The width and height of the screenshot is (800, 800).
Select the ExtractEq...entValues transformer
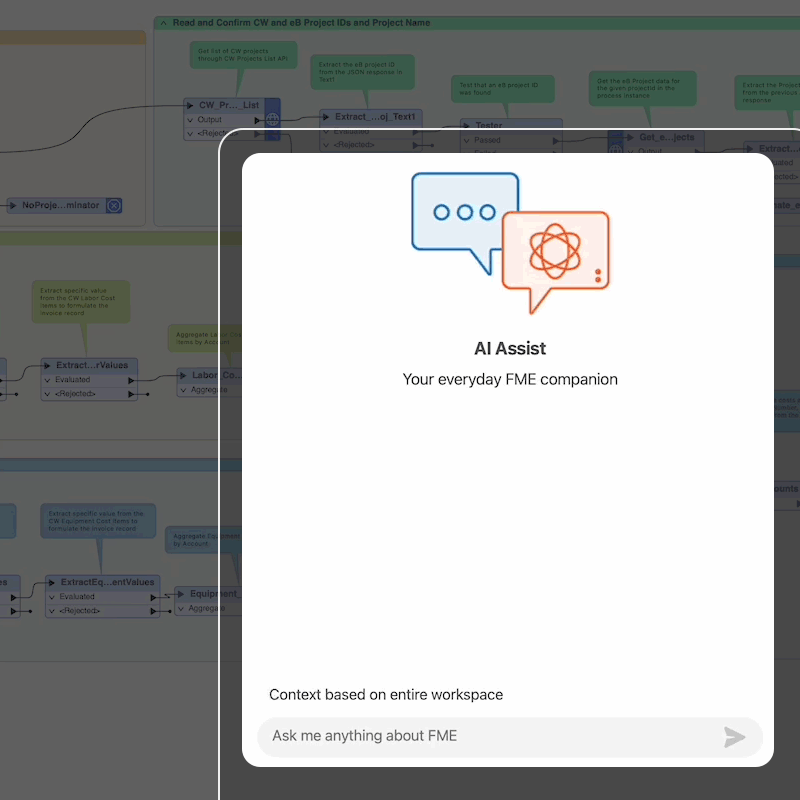pos(107,582)
